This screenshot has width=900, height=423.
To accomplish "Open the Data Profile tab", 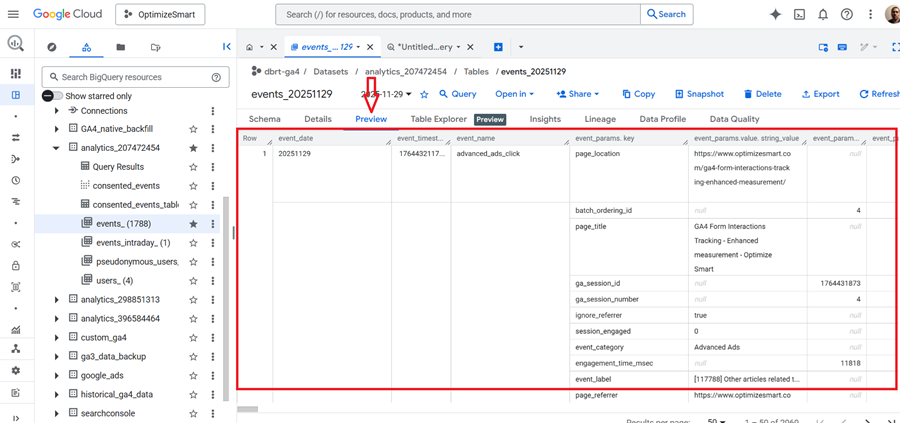I will [662, 119].
